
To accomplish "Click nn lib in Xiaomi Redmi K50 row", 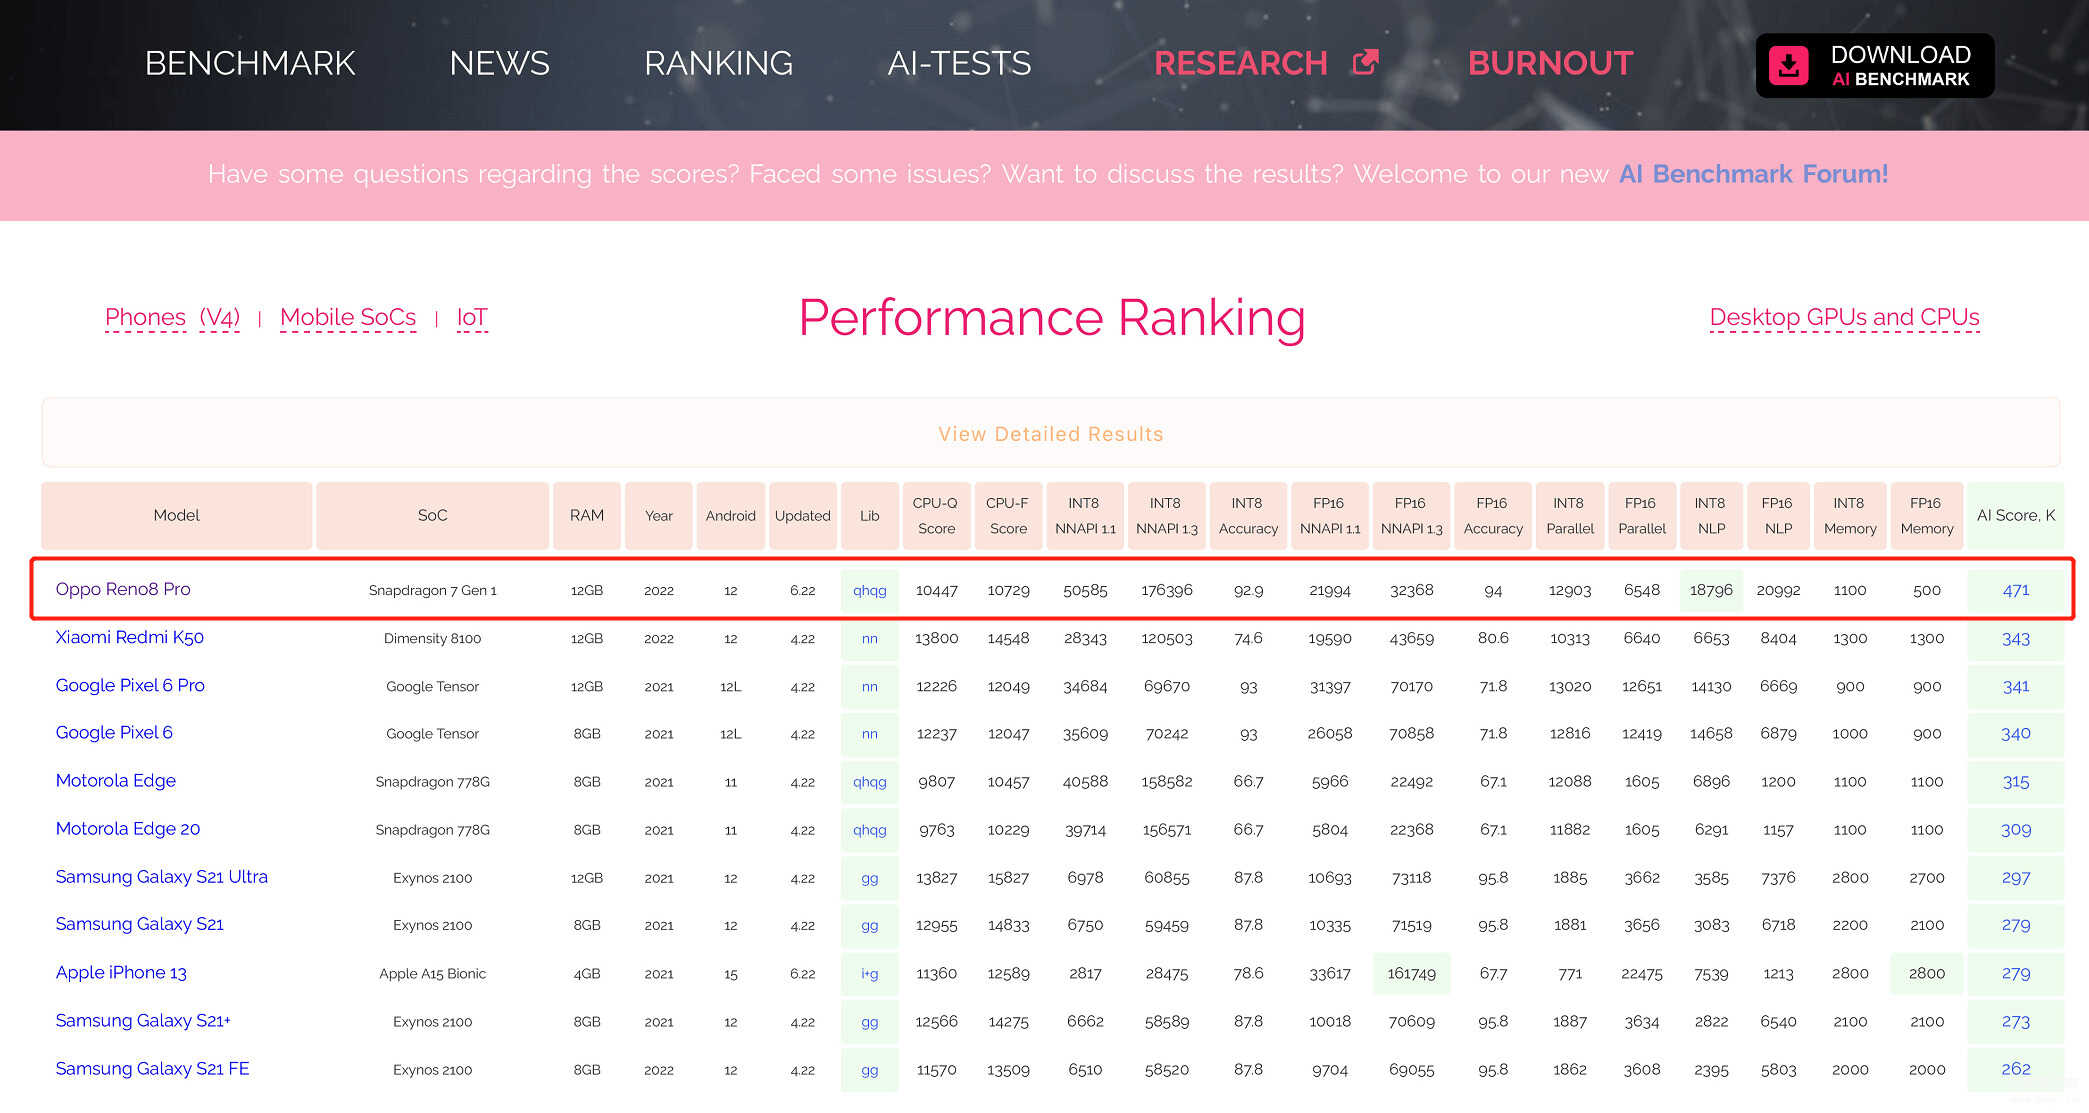I will click(x=870, y=638).
